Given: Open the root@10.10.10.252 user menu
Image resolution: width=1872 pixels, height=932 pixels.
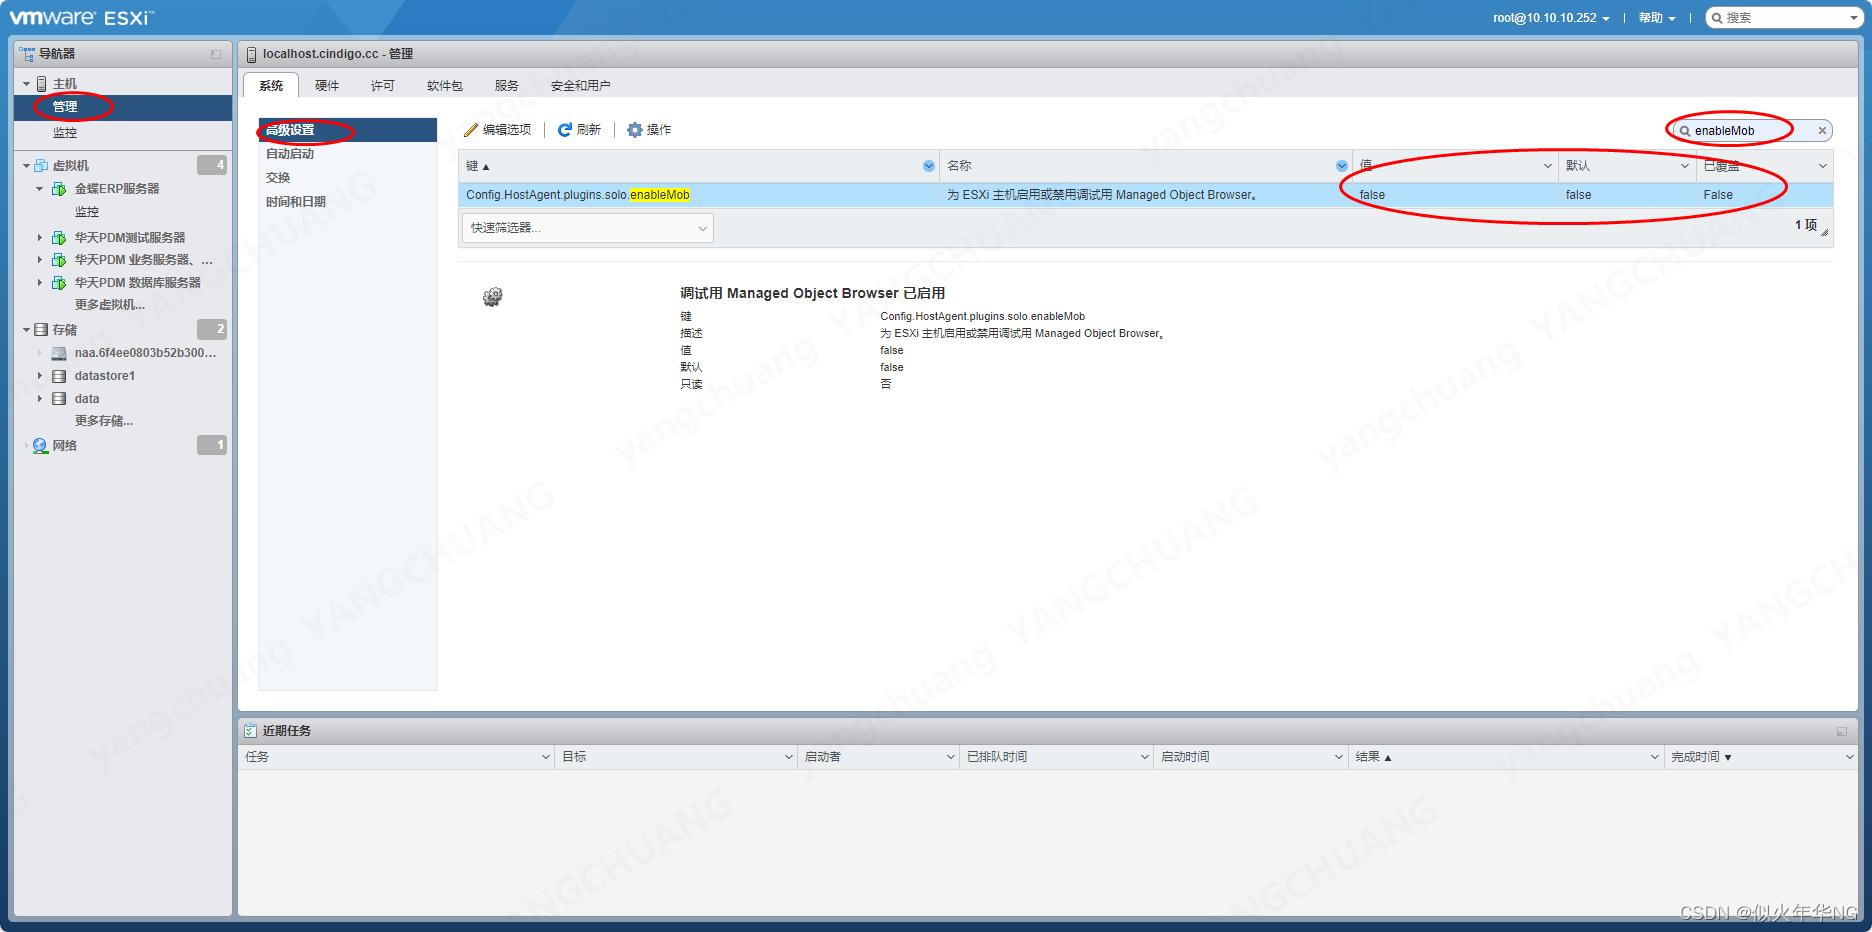Looking at the screenshot, I should coord(1551,18).
